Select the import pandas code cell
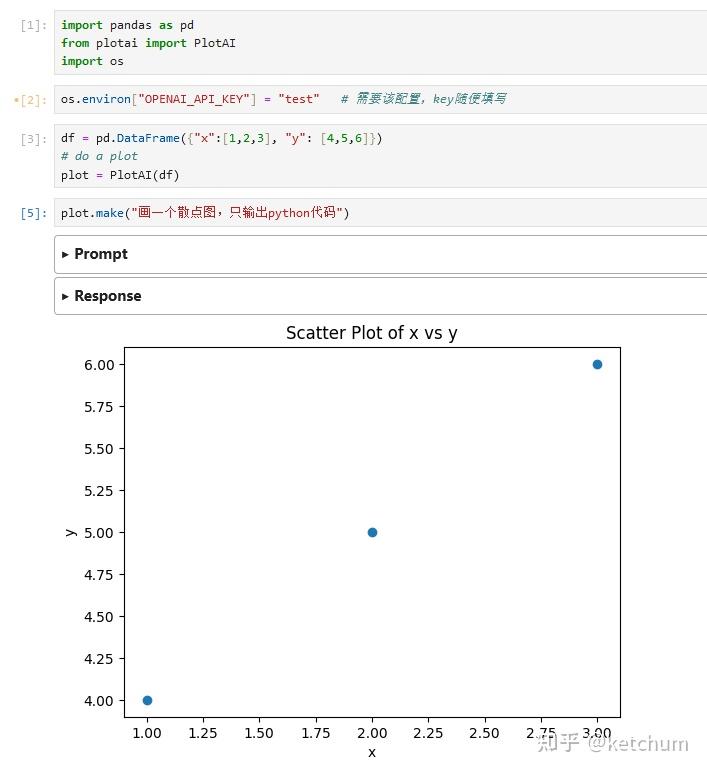Viewport: 707px width, 771px height. tap(381, 43)
